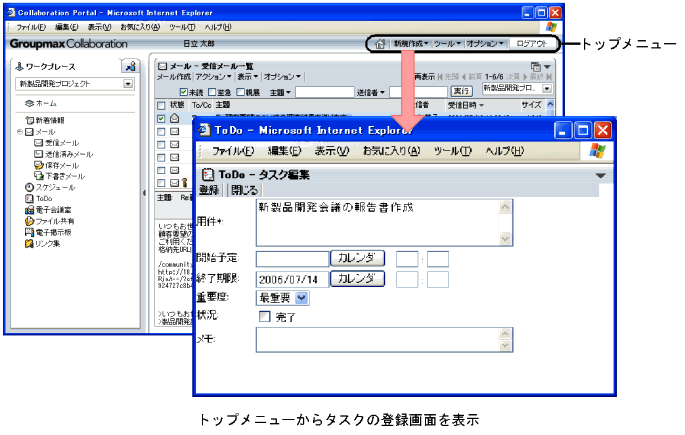Open ToDo from the sidebar list

tap(38, 199)
